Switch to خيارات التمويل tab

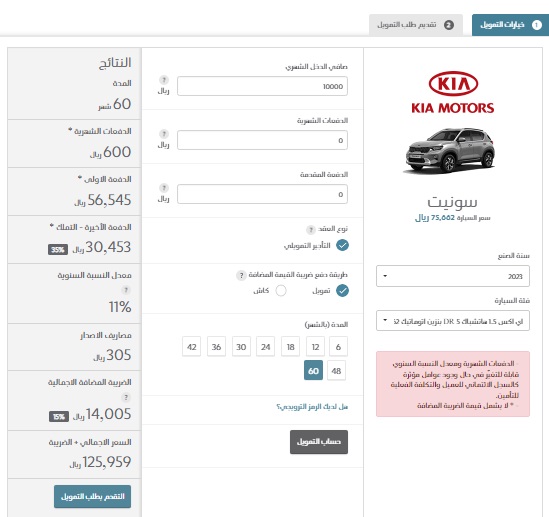[x=510, y=25]
